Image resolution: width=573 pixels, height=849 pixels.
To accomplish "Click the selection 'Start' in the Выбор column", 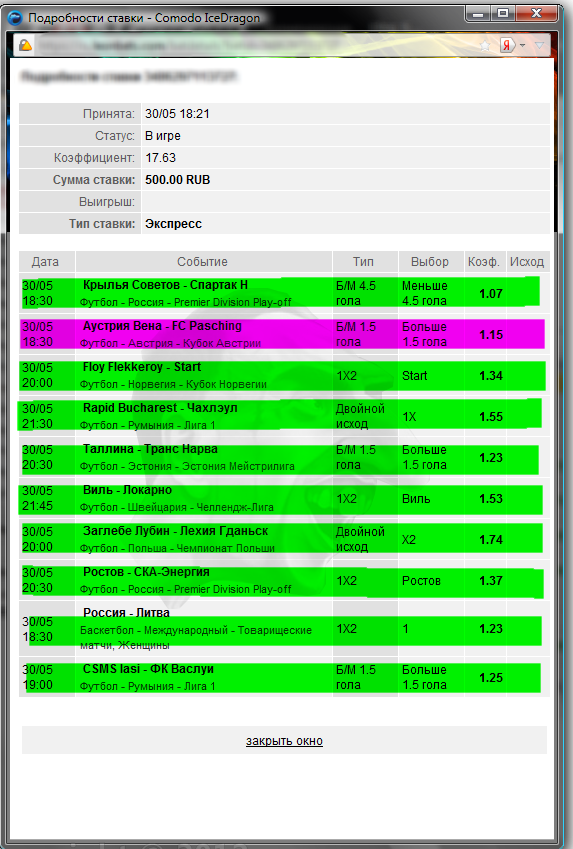I will [x=414, y=376].
